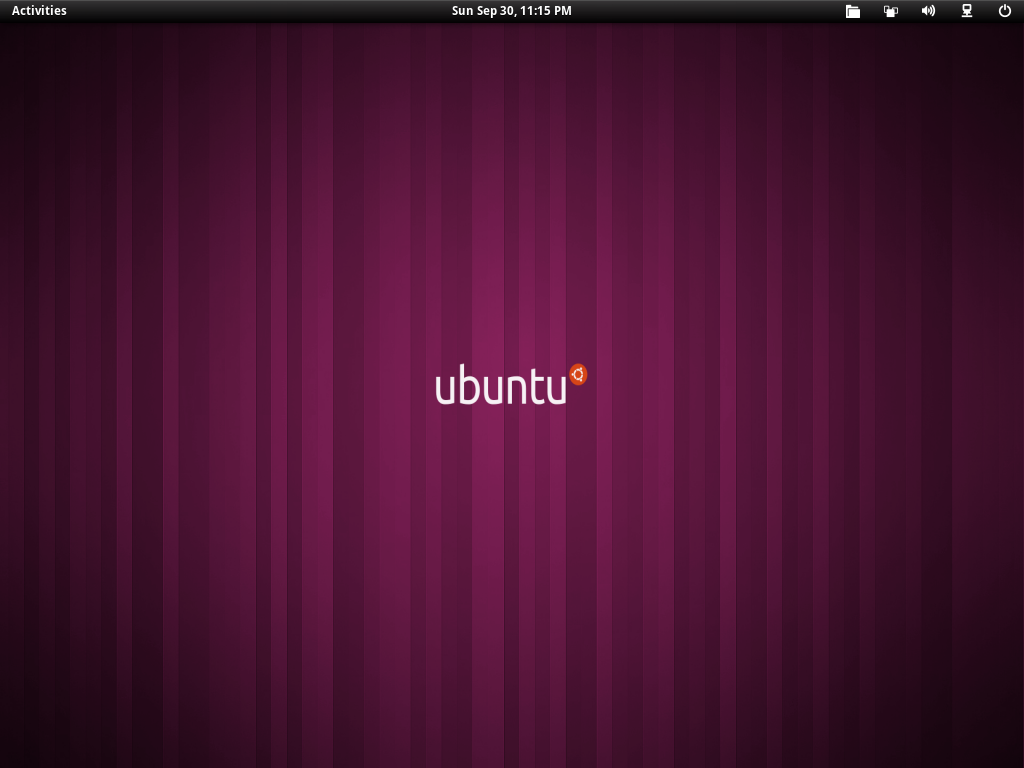Open the clock and calendar menu
Screen dimensions: 1024x768
(x=511, y=10)
